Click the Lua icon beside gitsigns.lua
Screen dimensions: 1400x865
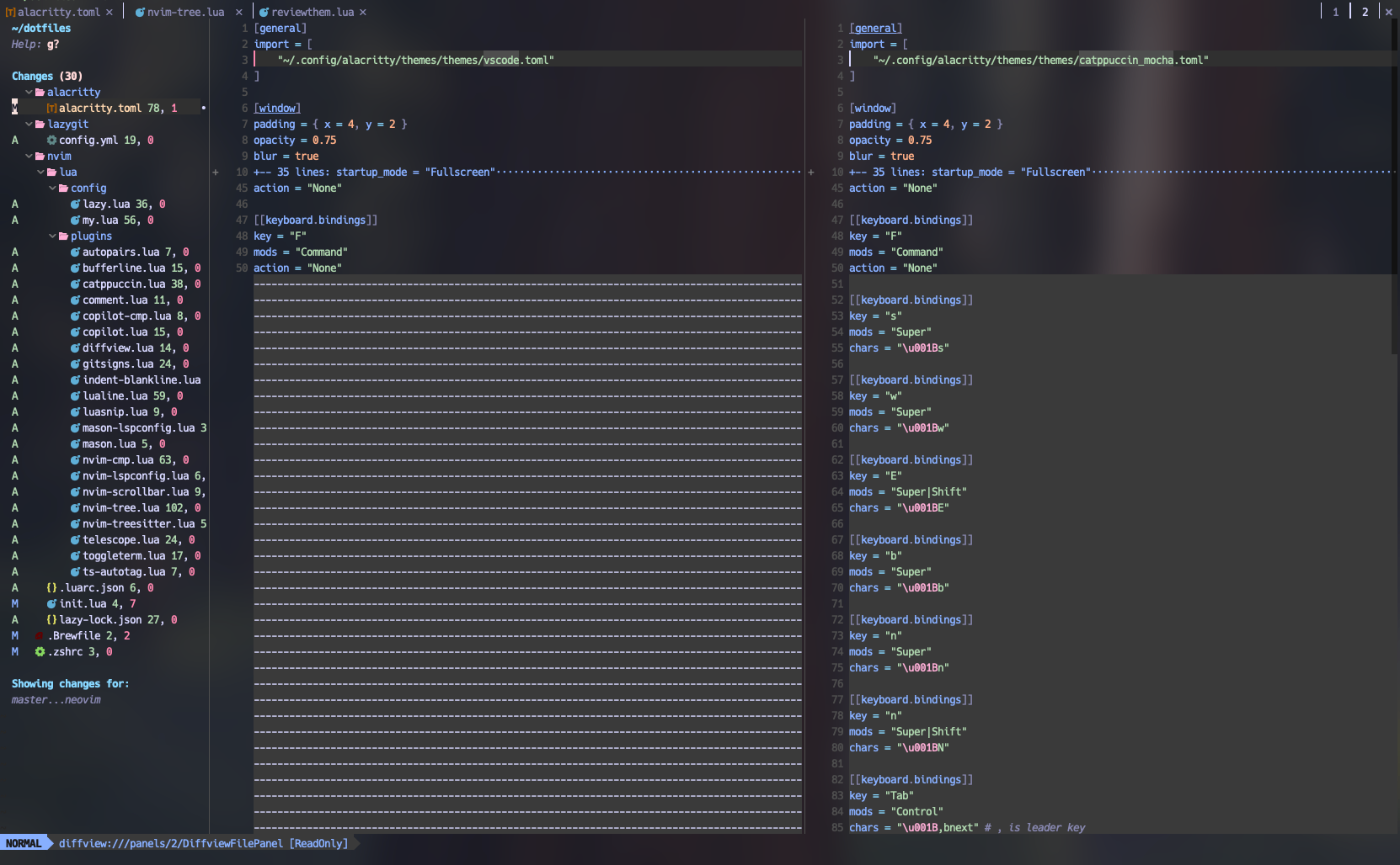tap(75, 364)
